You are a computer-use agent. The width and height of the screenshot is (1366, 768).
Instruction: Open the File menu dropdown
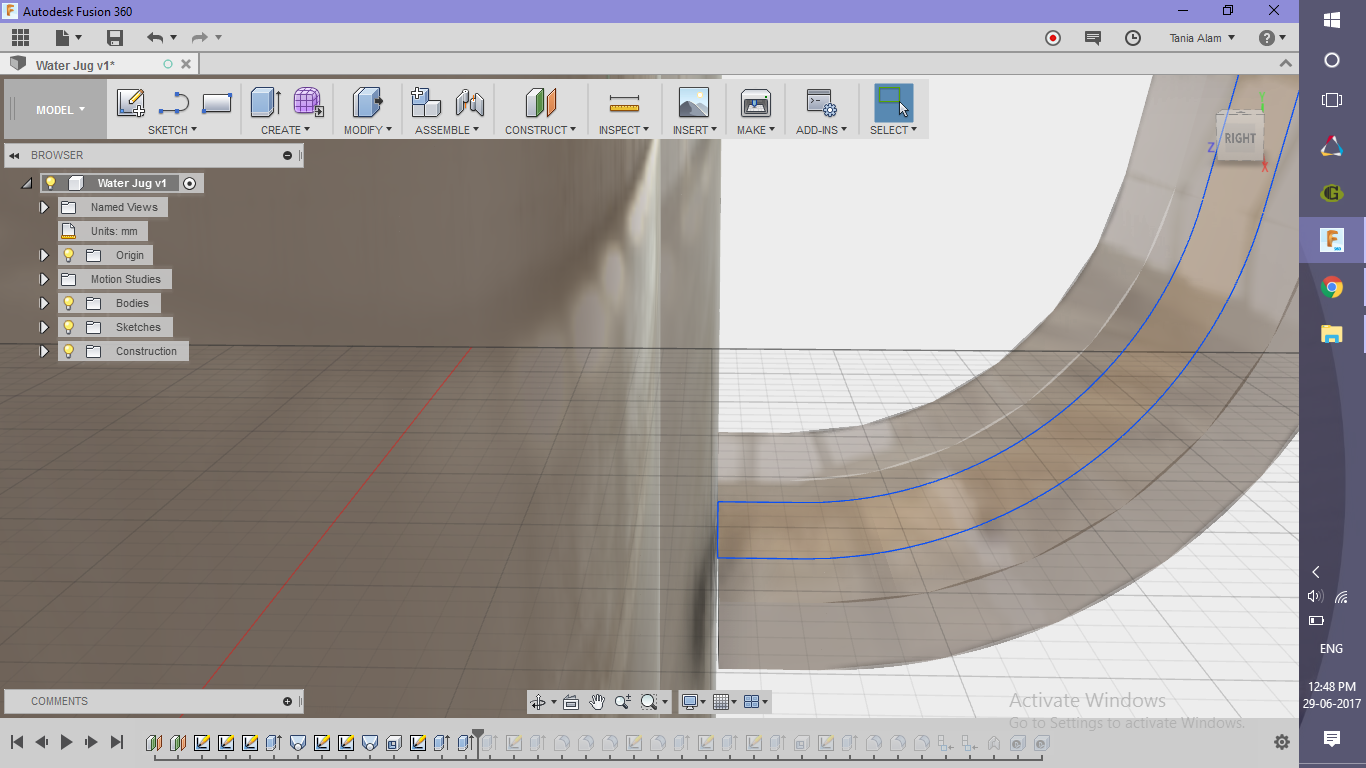pos(68,38)
